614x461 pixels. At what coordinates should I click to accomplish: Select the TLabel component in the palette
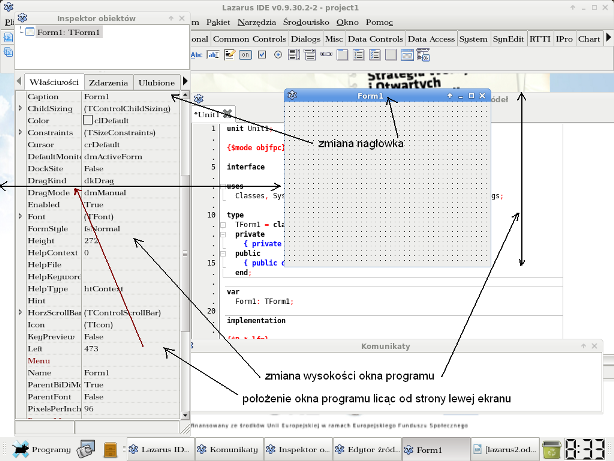tap(196, 55)
